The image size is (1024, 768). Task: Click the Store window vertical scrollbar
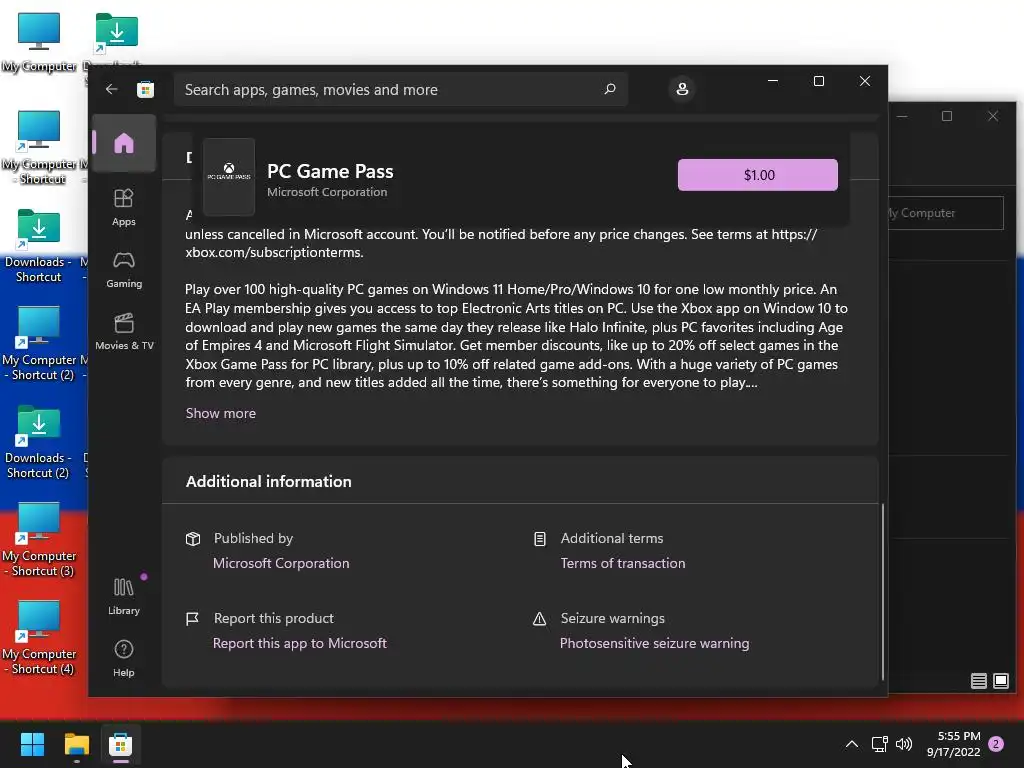(882, 591)
